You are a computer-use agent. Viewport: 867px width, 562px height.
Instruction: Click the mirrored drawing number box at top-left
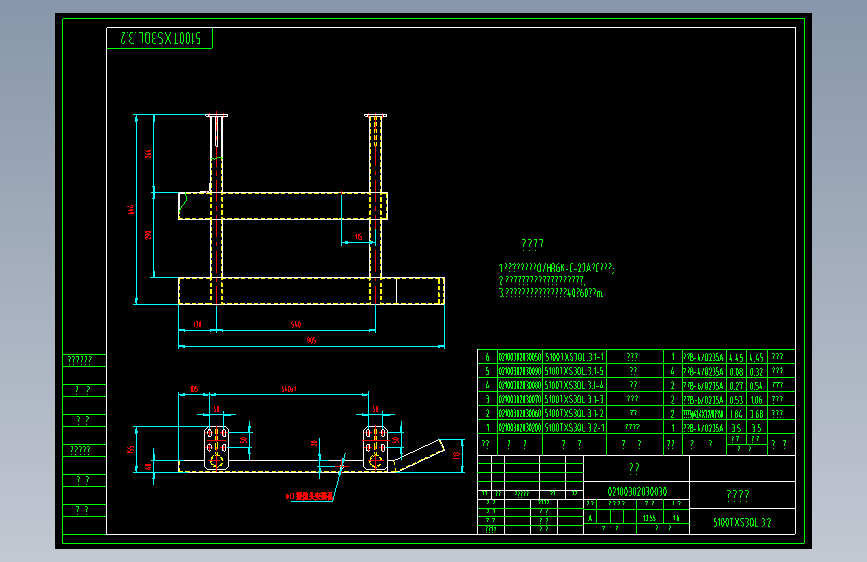click(160, 38)
